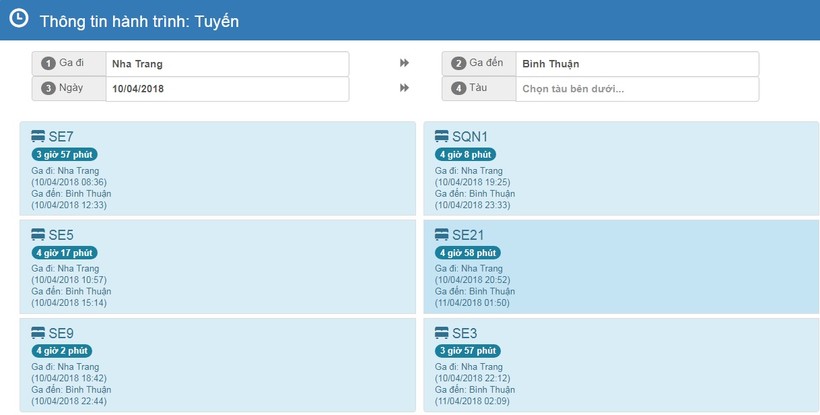Click the 4 giờ 58 phút badge
This screenshot has height=415, width=820.
pyautogui.click(x=468, y=253)
